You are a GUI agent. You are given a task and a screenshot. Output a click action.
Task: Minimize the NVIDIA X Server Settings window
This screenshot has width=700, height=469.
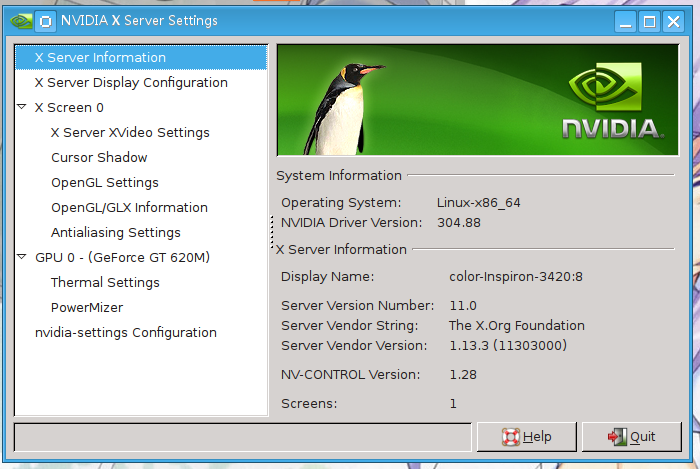tap(625, 21)
